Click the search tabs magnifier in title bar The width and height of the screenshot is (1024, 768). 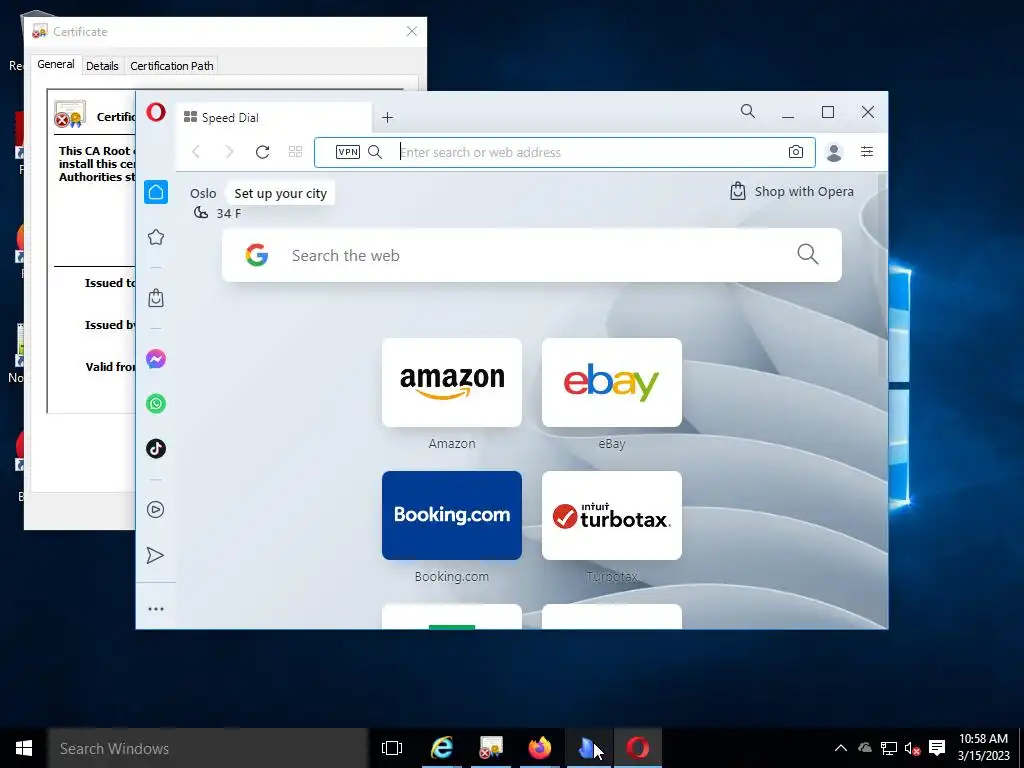748,112
